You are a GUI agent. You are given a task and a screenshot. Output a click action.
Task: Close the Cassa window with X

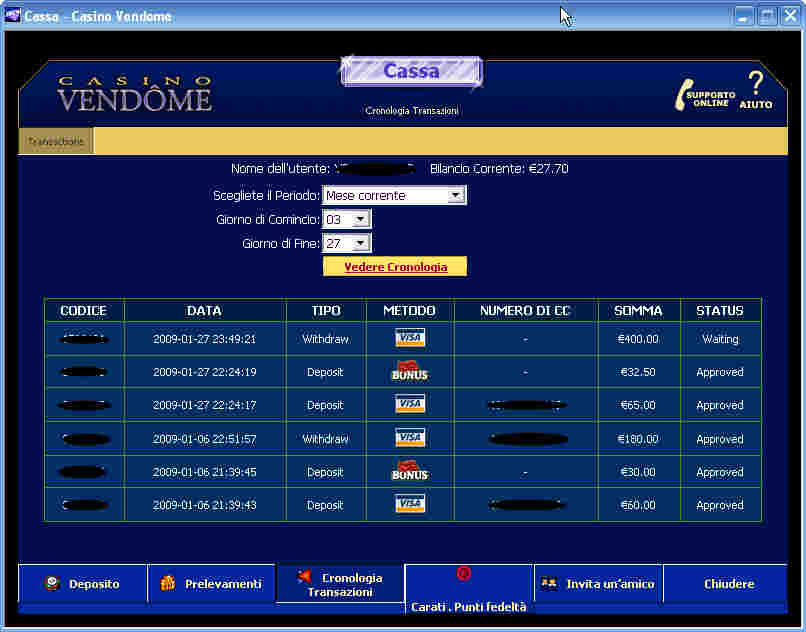[791, 16]
